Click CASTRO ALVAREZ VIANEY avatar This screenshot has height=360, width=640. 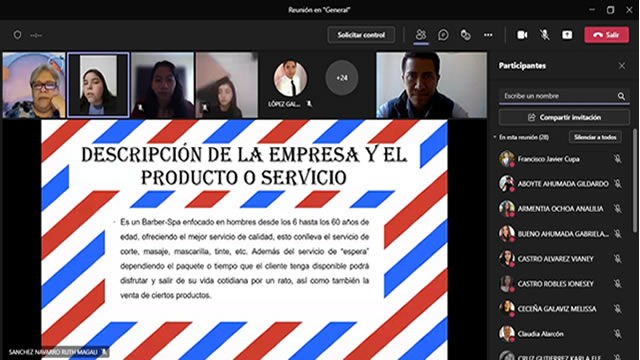pyautogui.click(x=507, y=258)
